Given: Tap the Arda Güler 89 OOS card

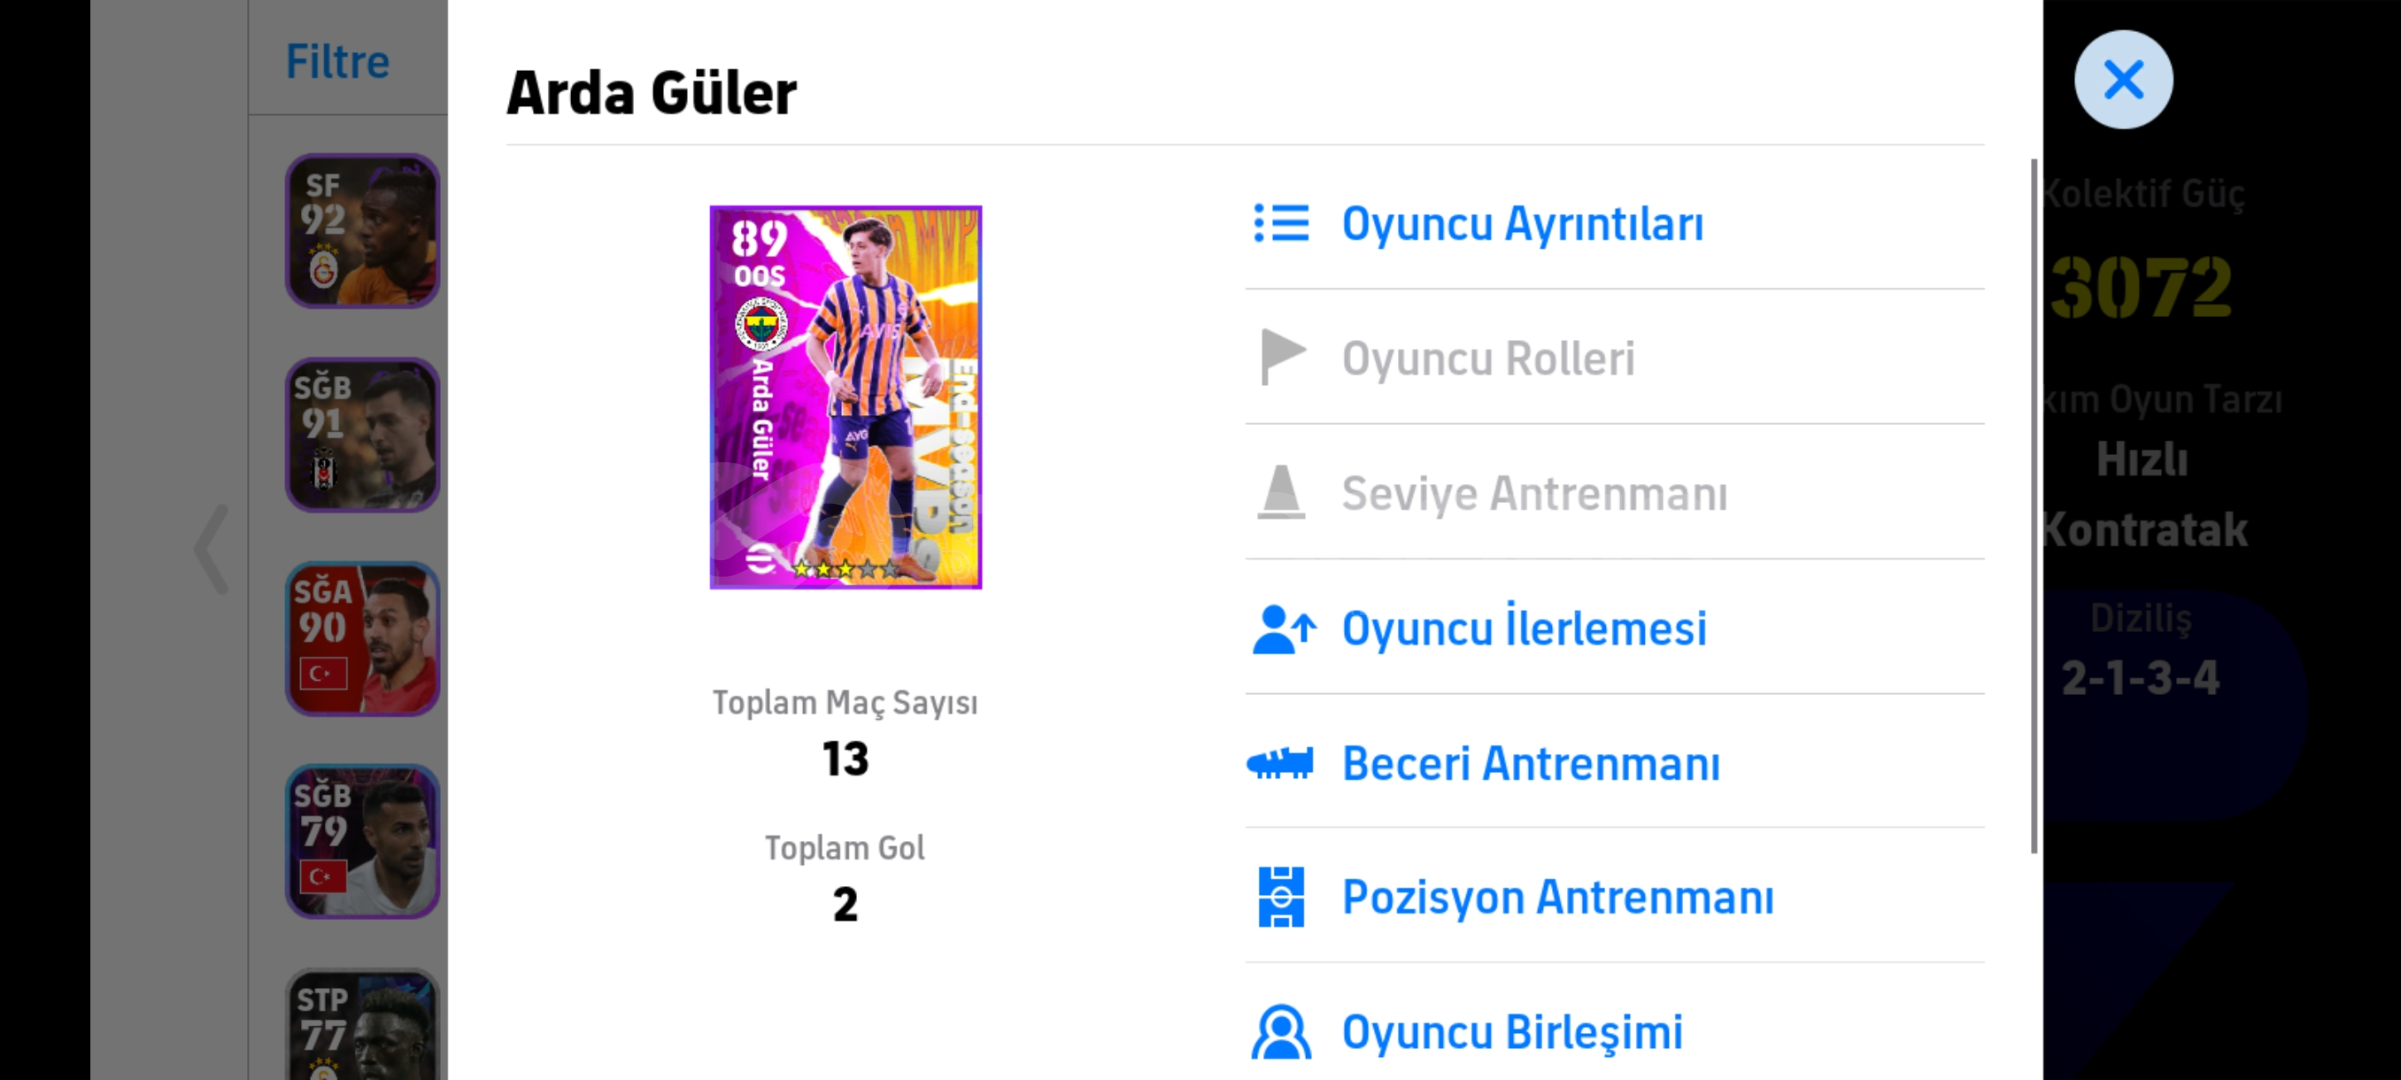Looking at the screenshot, I should 846,397.
